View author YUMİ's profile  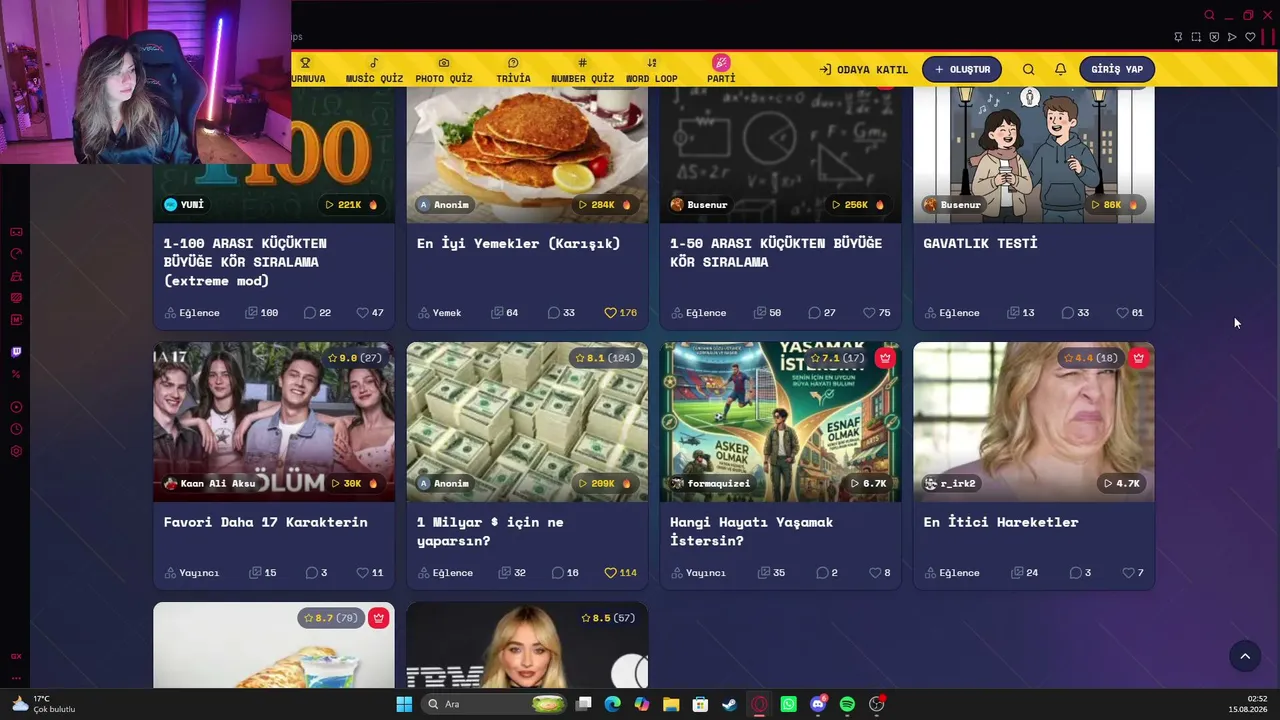click(x=184, y=205)
